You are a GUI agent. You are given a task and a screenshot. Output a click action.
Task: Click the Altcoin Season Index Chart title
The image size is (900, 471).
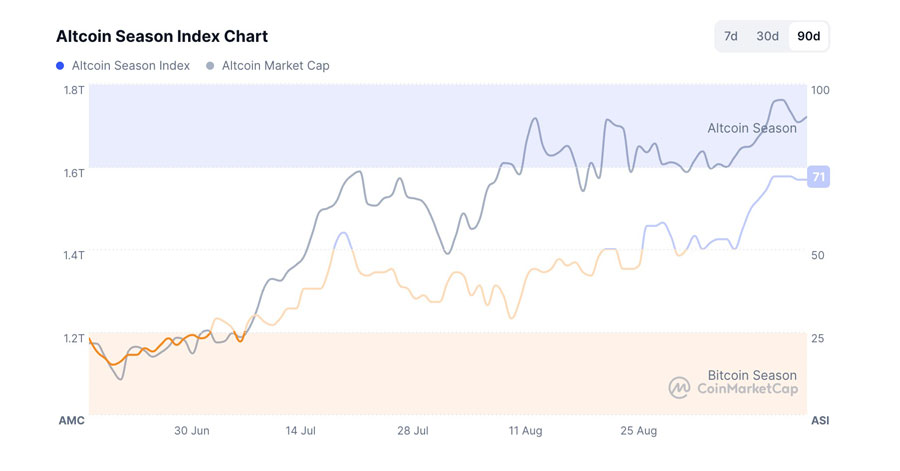162,36
